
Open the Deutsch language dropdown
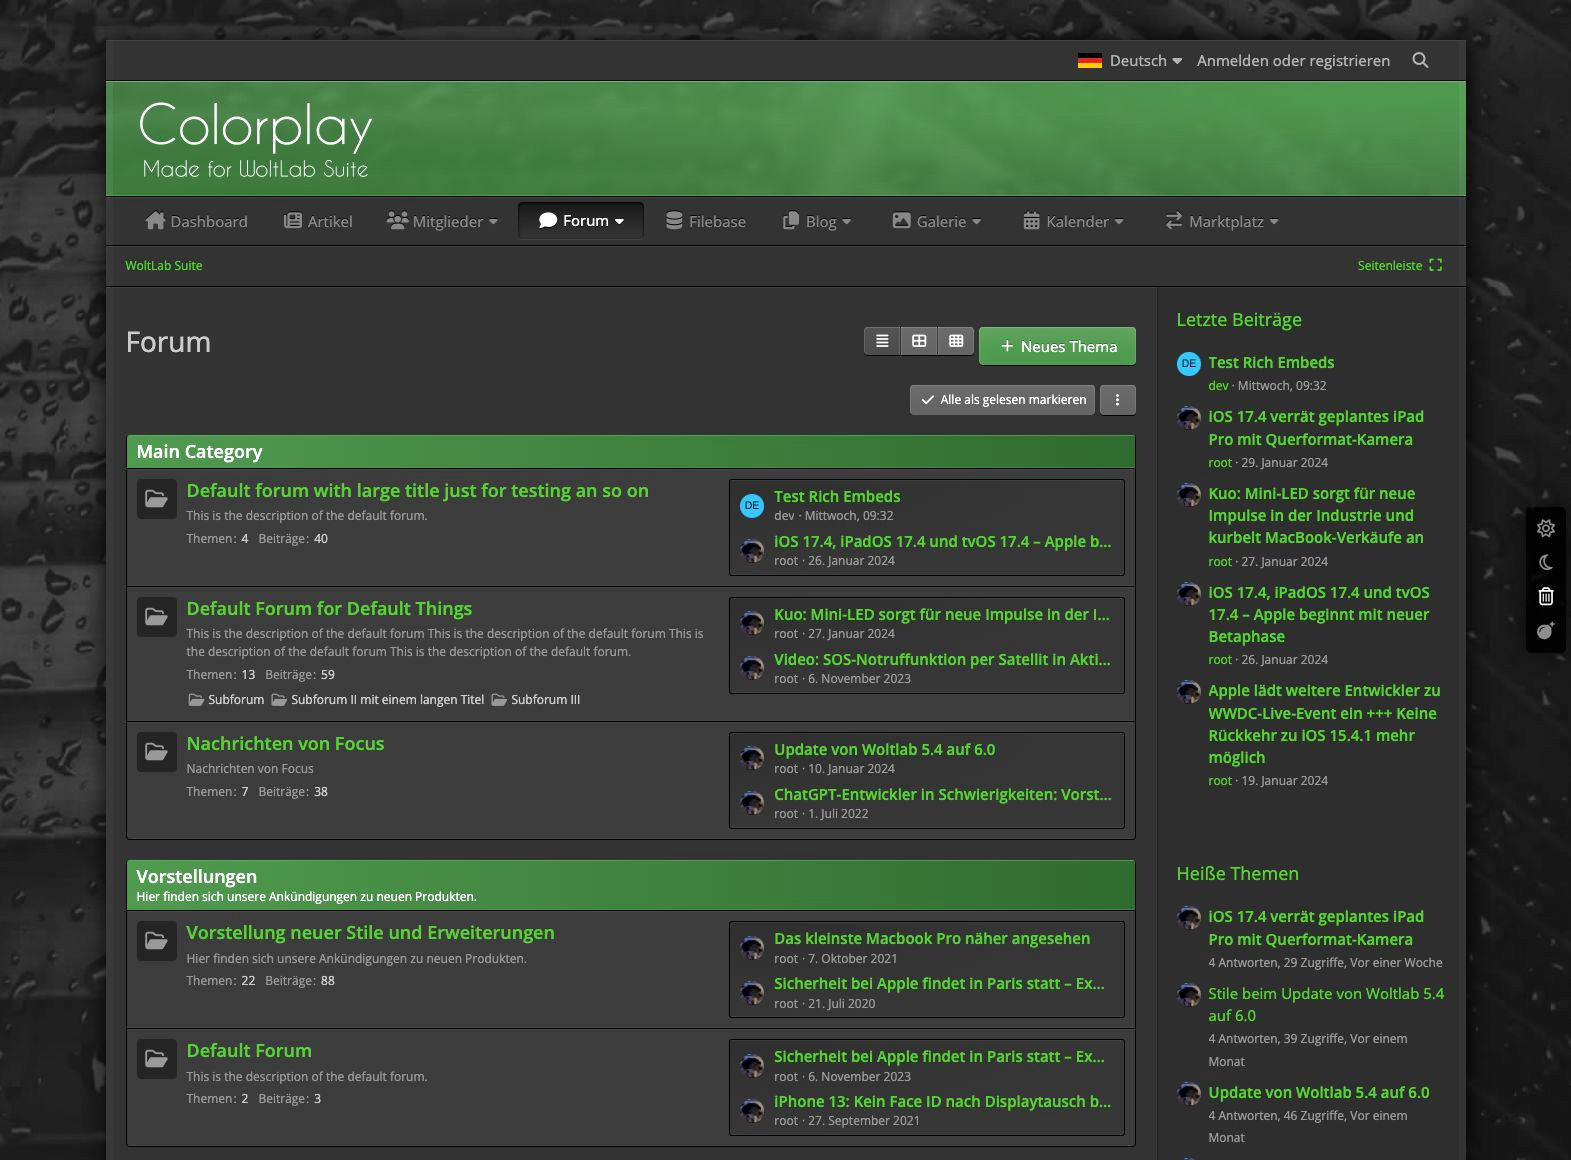(x=1130, y=61)
